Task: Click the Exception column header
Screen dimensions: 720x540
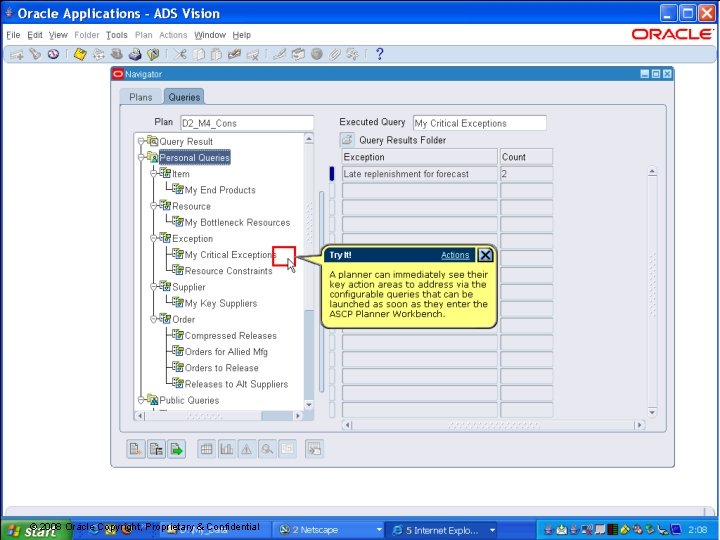Action: pos(420,157)
